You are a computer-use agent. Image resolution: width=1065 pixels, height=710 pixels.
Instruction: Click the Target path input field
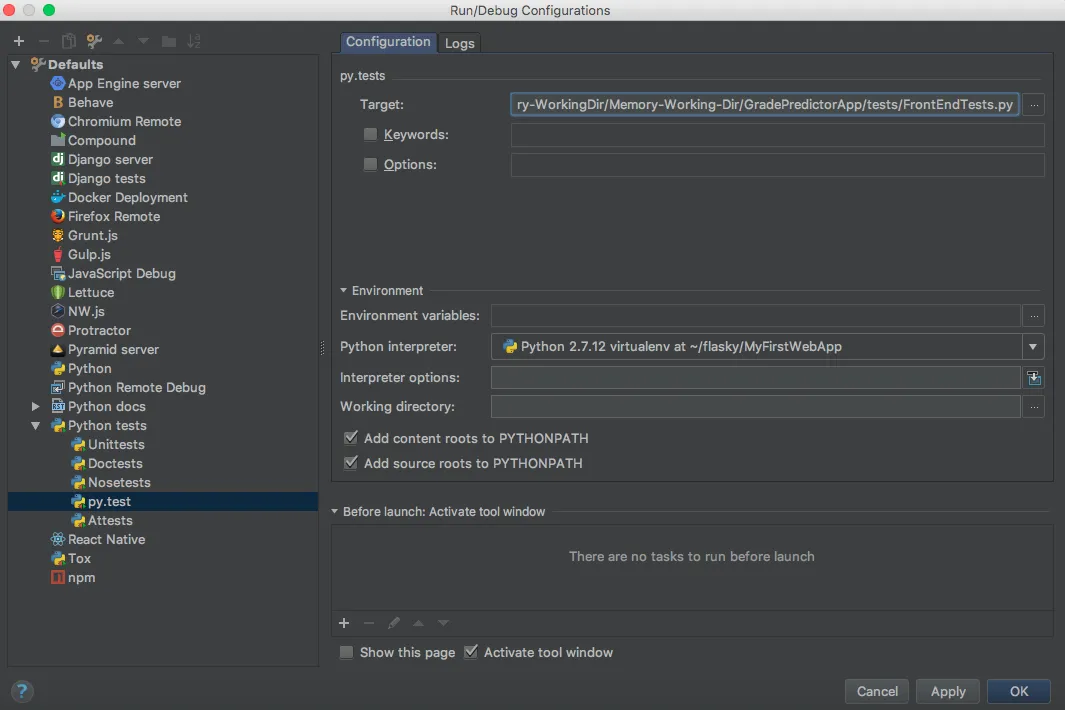[x=764, y=105]
